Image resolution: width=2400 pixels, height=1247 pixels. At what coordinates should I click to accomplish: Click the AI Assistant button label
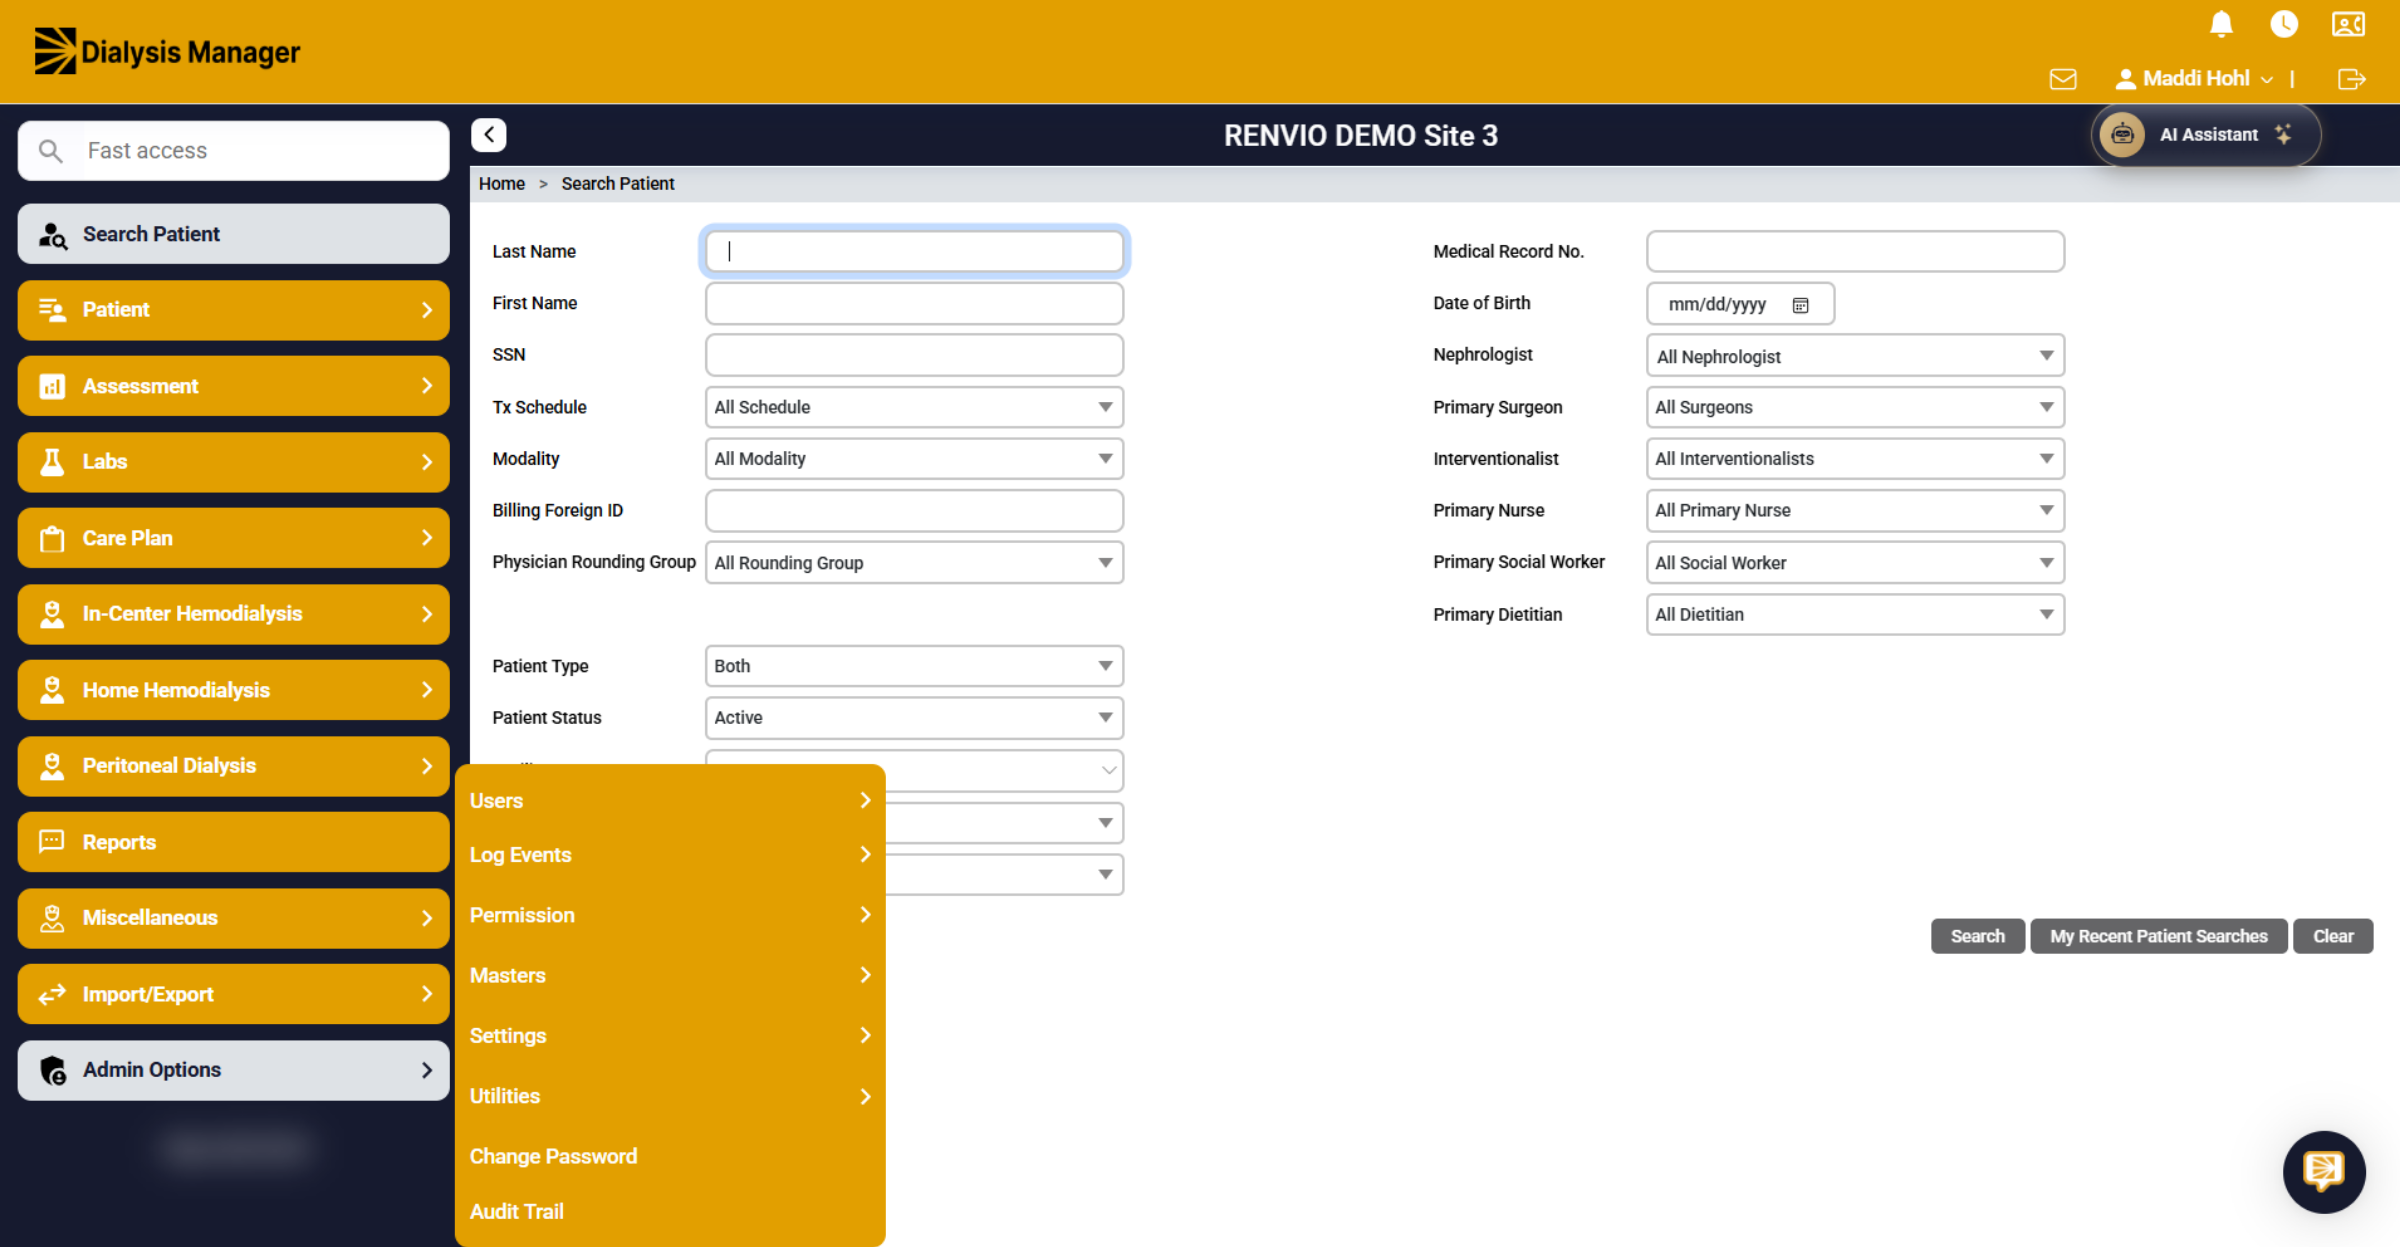(2208, 135)
